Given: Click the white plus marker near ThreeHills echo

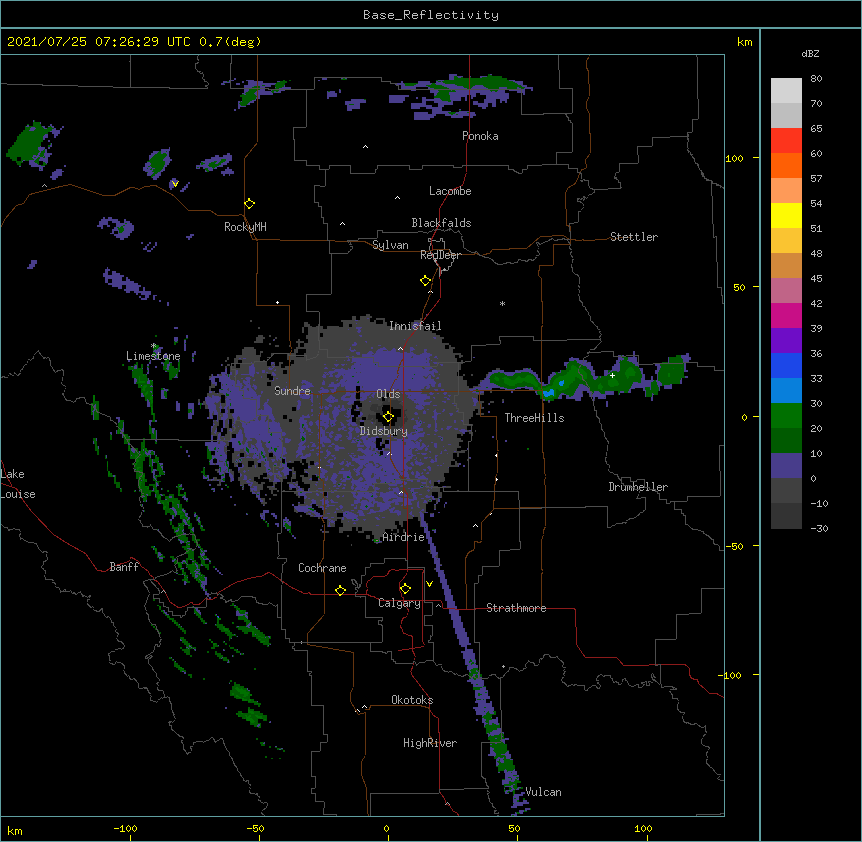Looking at the screenshot, I should [612, 375].
